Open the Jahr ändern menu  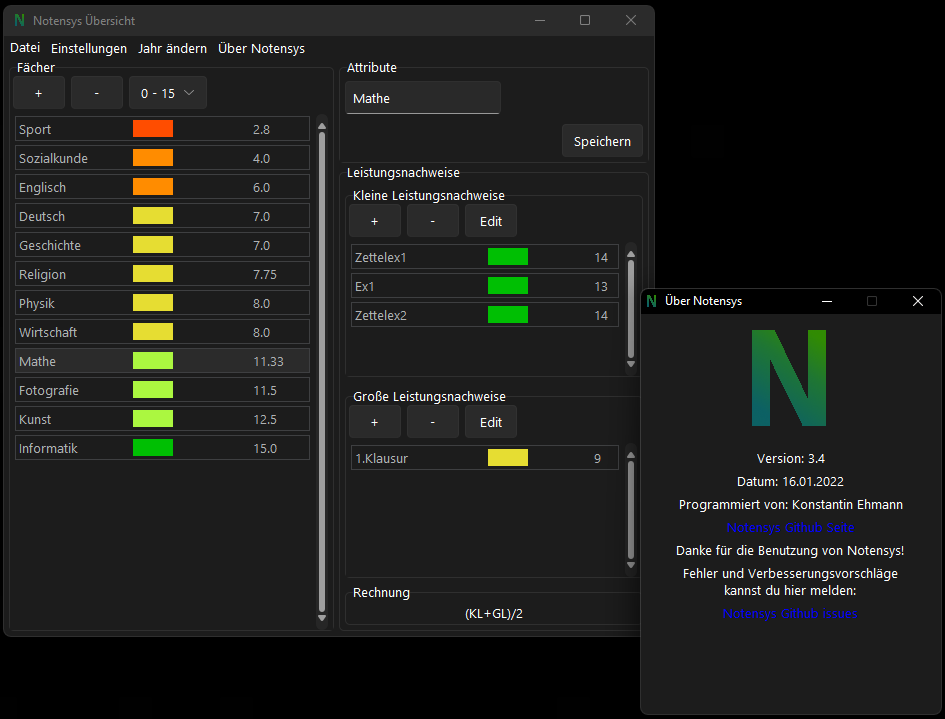point(172,48)
